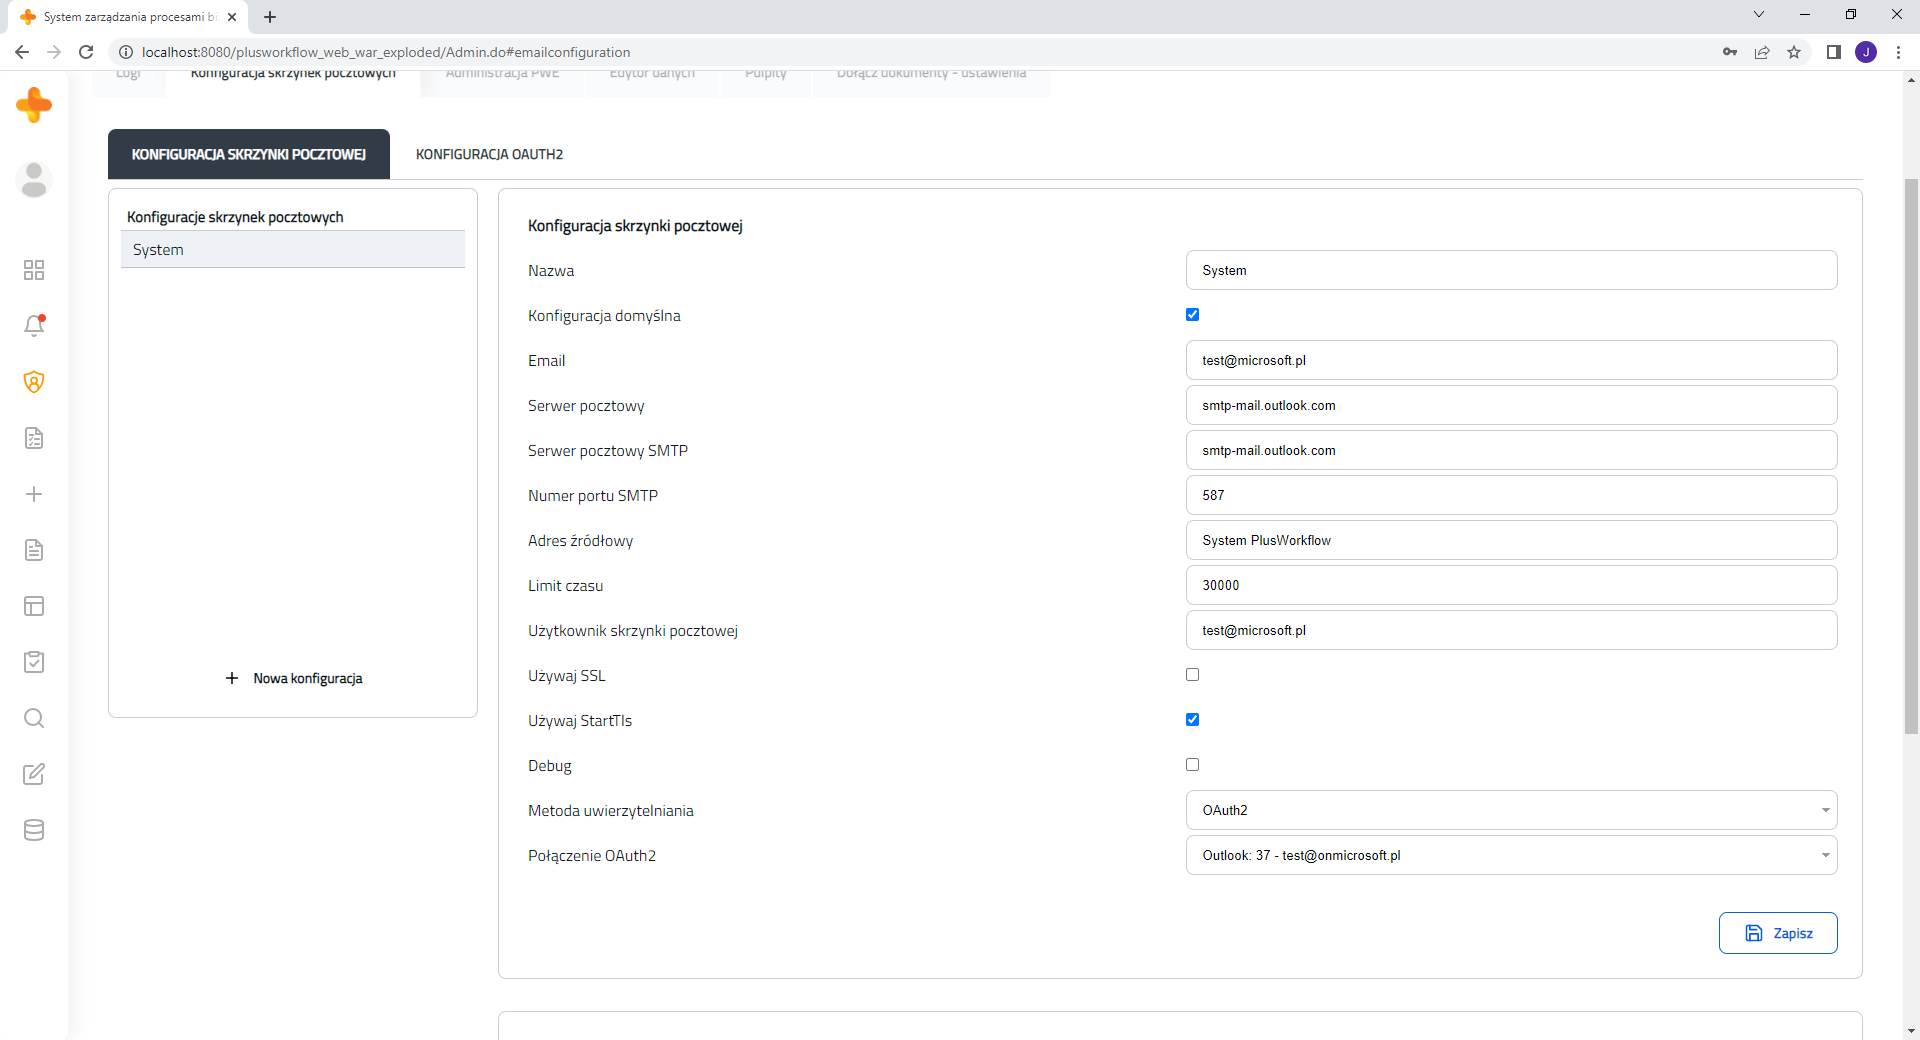
Task: Click the Adres źródłowy input field
Action: pyautogui.click(x=1511, y=540)
